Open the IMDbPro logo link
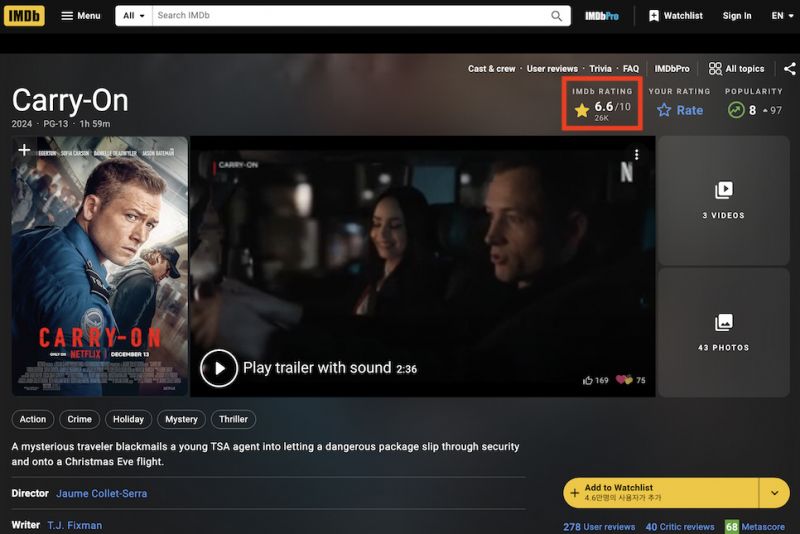 (602, 16)
